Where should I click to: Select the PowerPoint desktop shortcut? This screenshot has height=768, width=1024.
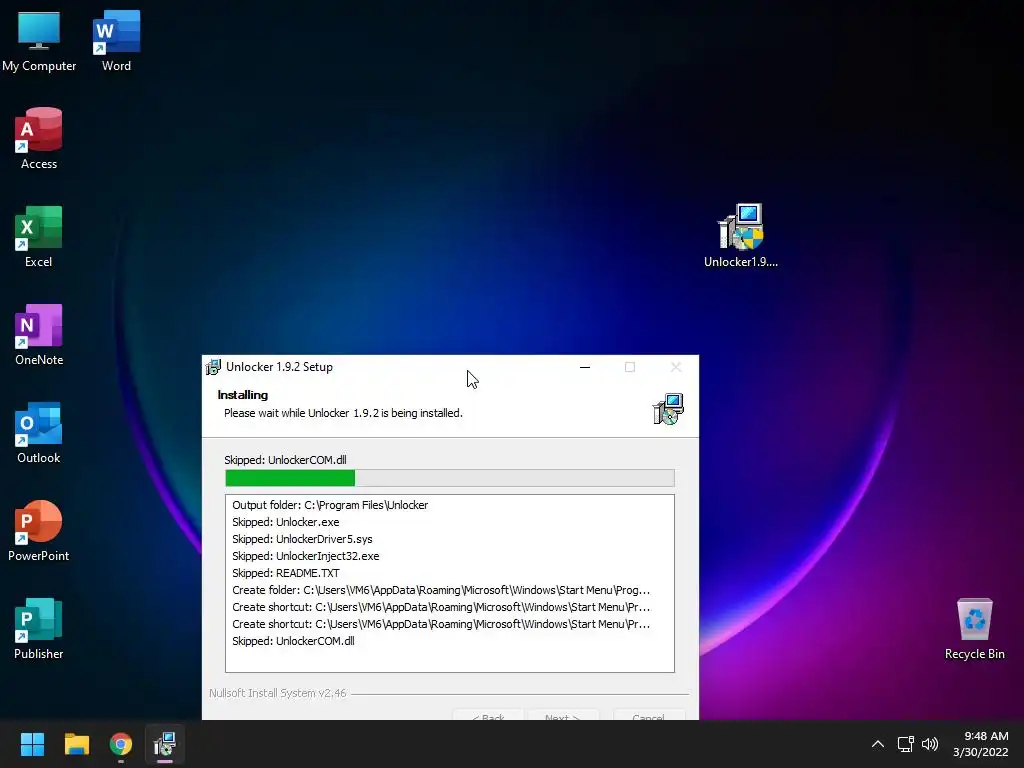pyautogui.click(x=39, y=530)
